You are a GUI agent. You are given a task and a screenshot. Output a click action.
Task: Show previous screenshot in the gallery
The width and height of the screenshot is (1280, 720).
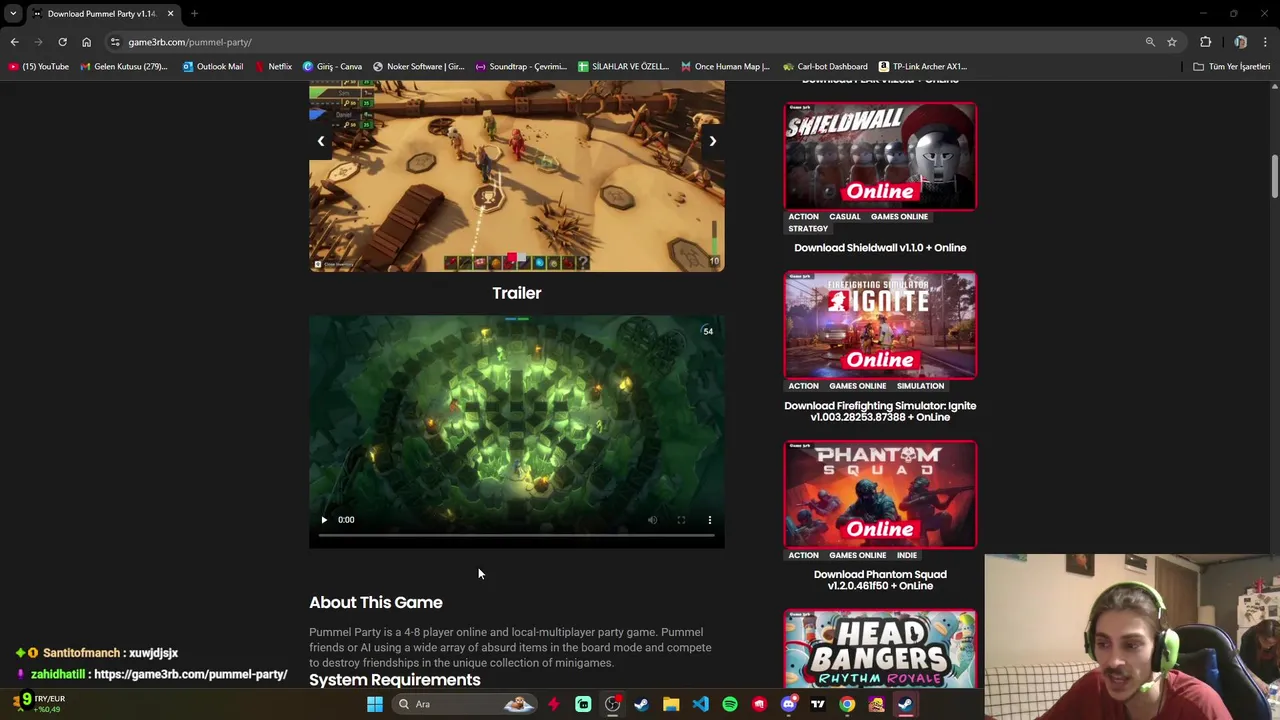pos(321,141)
